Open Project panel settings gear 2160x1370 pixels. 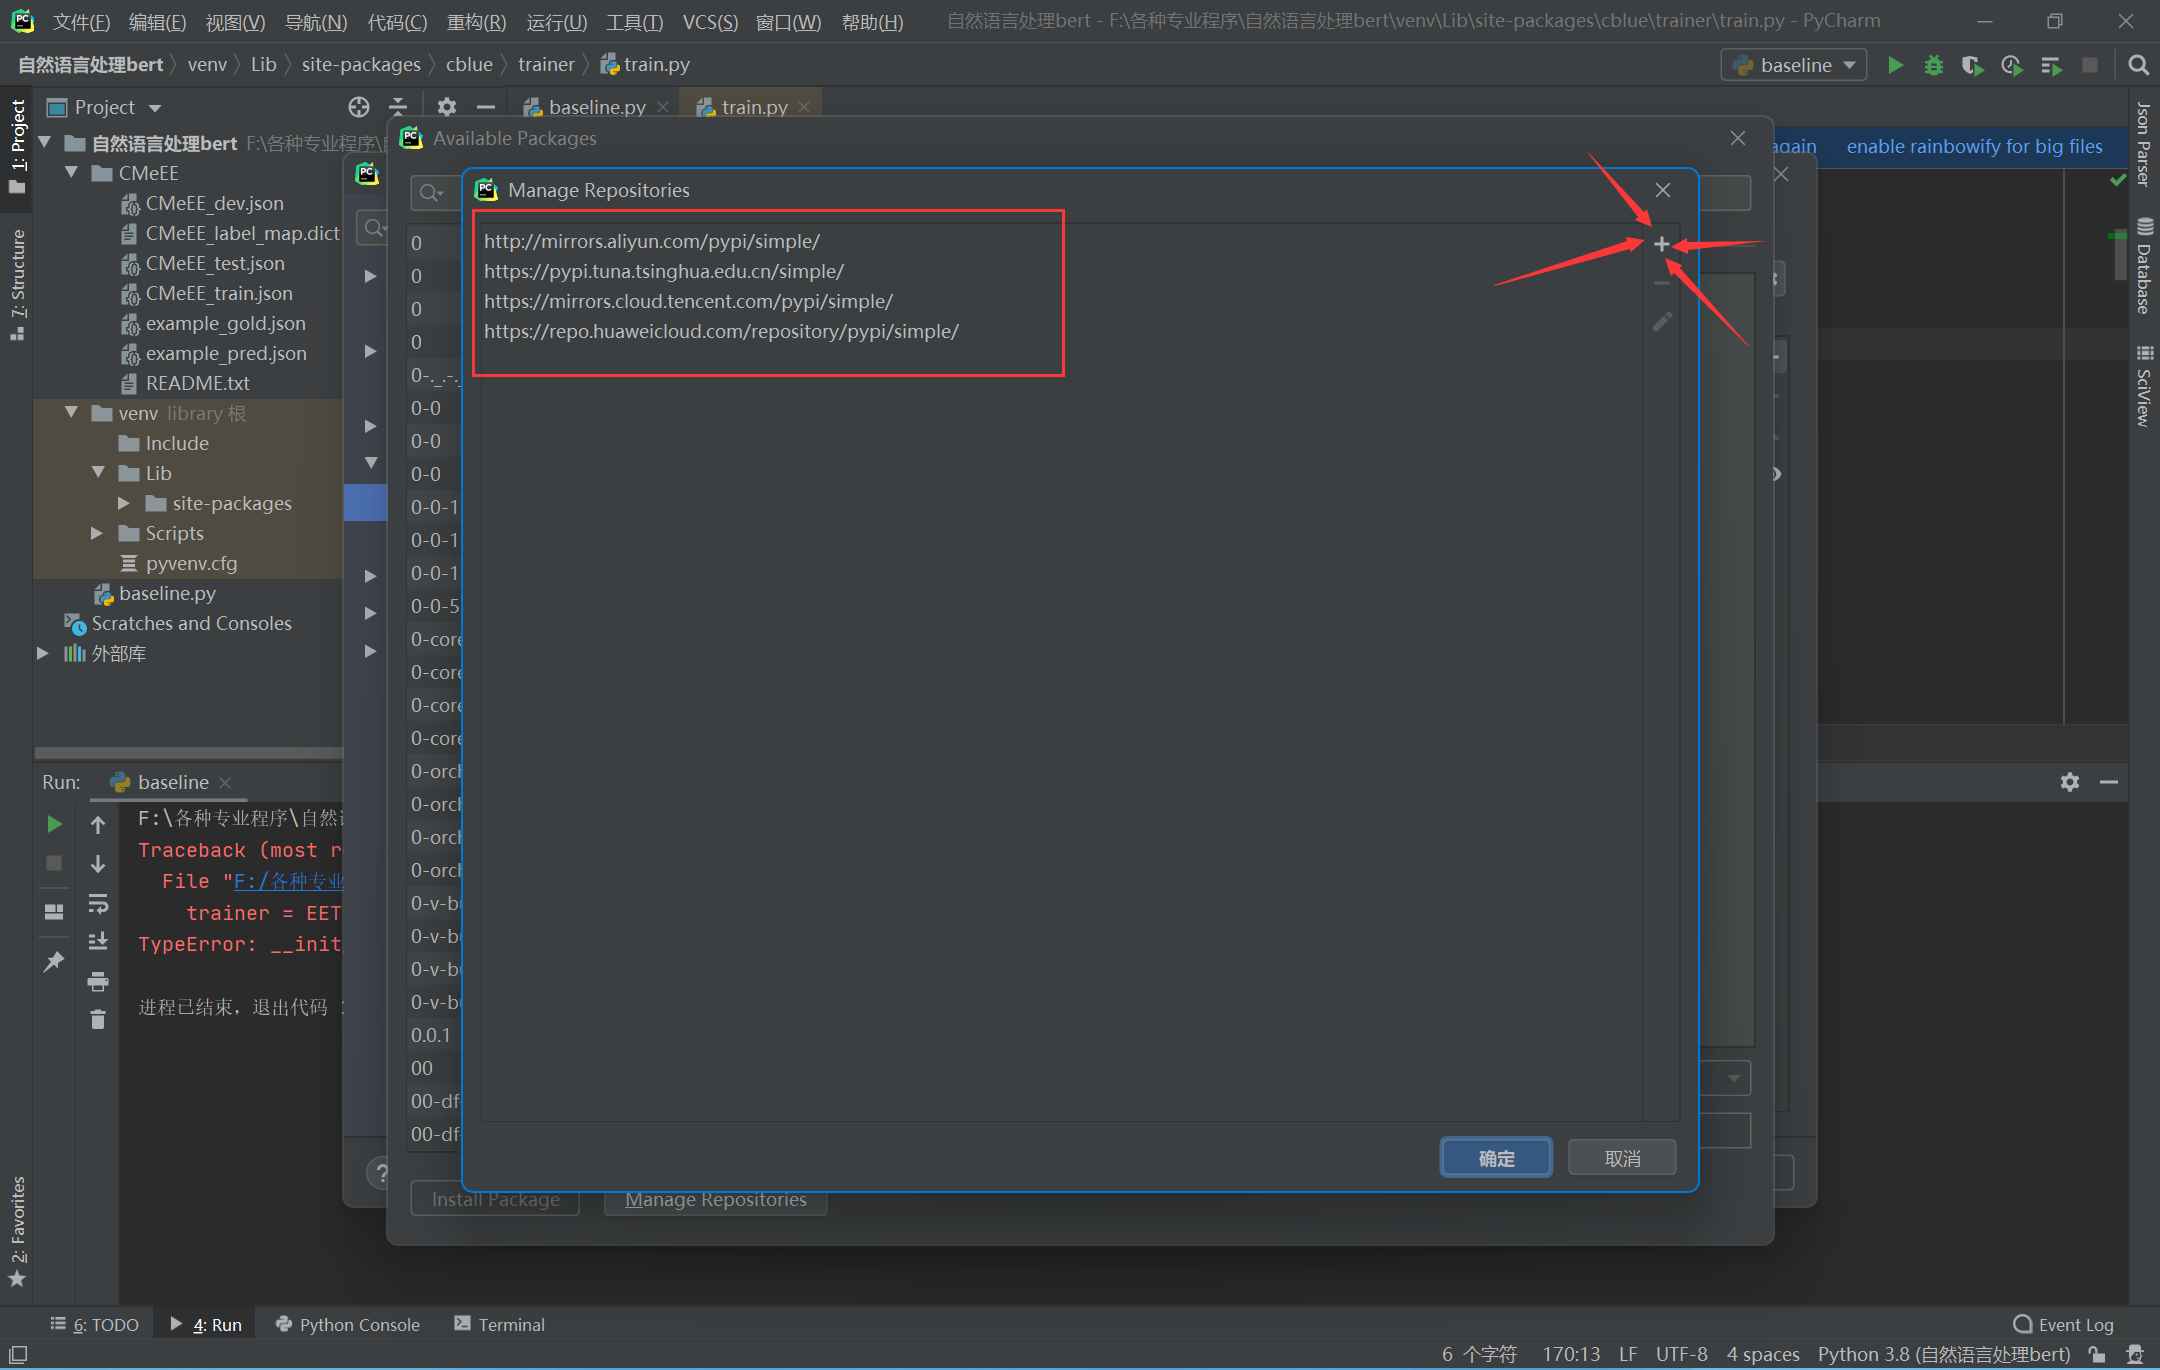[447, 107]
